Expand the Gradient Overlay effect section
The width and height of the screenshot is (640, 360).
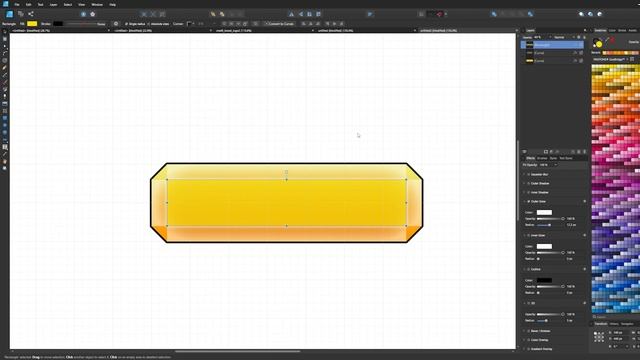click(x=524, y=349)
